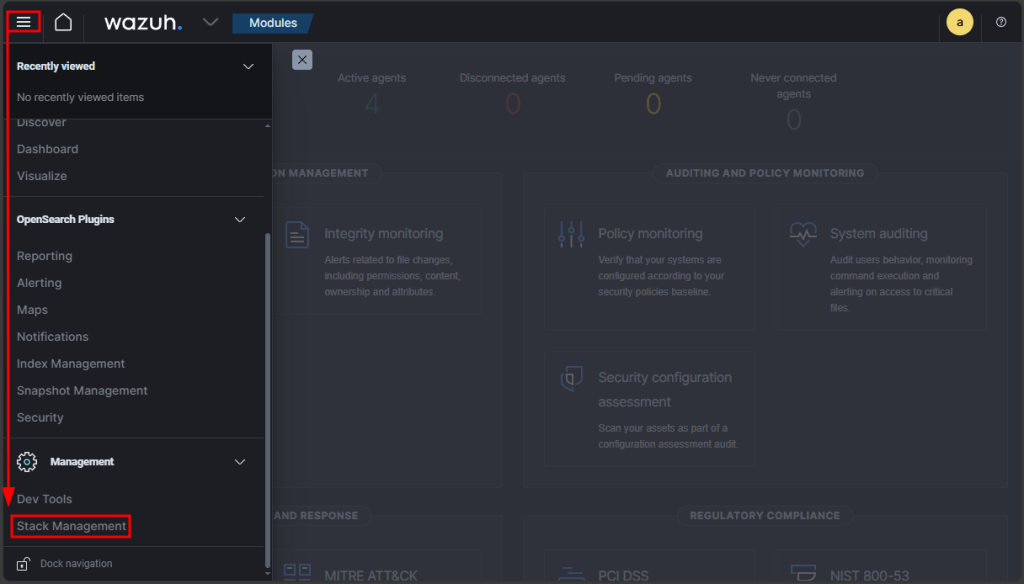Open user avatar menu
Viewport: 1024px width, 584px height.
959,22
